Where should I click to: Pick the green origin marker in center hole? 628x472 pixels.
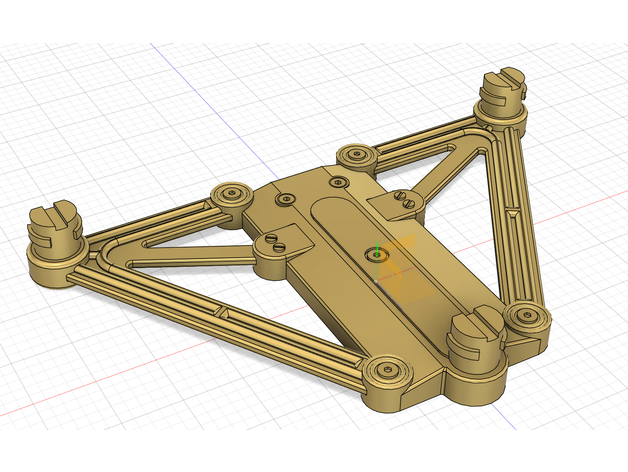[x=376, y=254]
